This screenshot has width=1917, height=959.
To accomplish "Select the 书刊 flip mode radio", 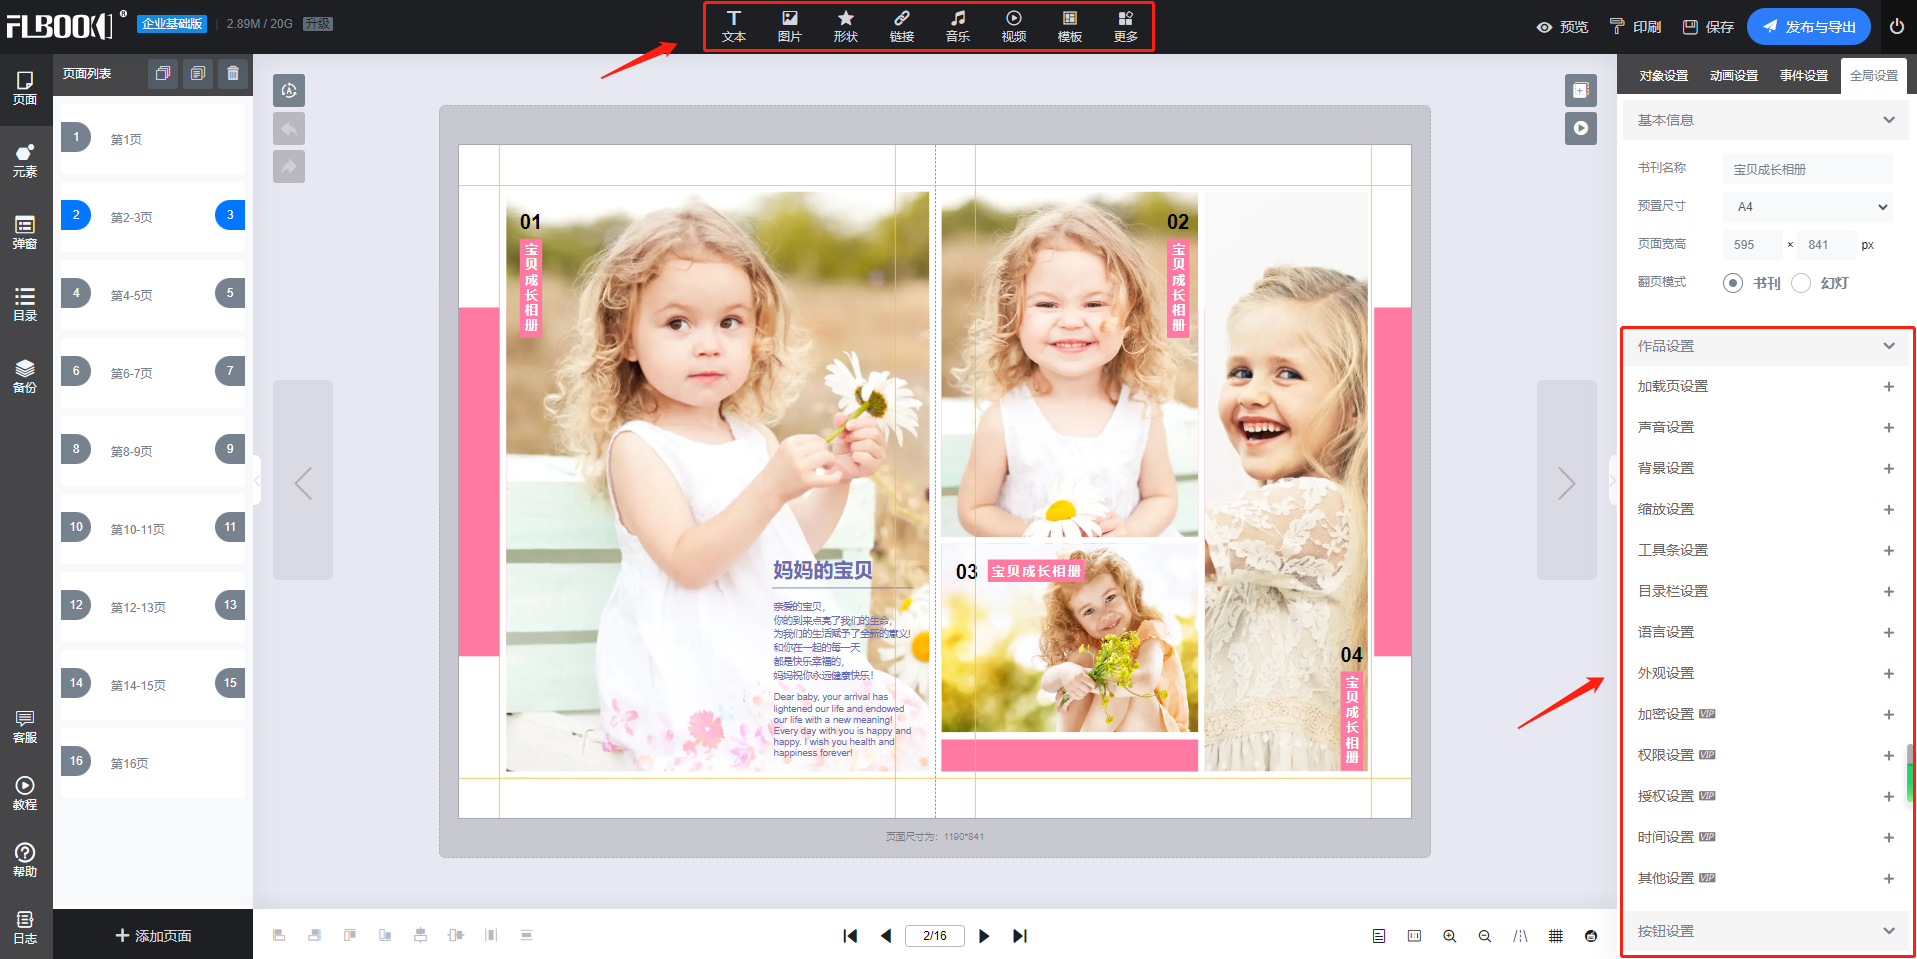I will 1733,283.
